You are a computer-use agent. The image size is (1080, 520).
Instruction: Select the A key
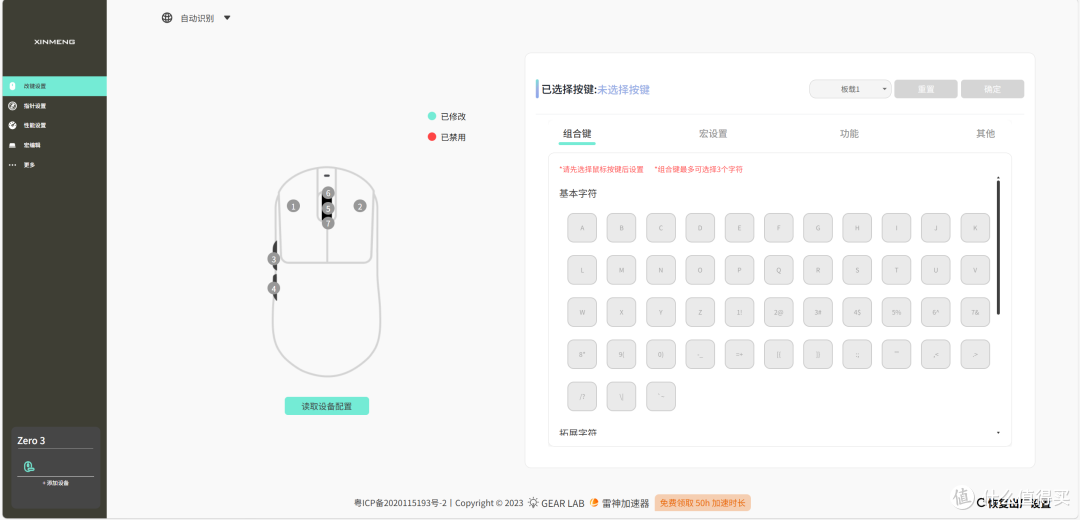coord(582,228)
